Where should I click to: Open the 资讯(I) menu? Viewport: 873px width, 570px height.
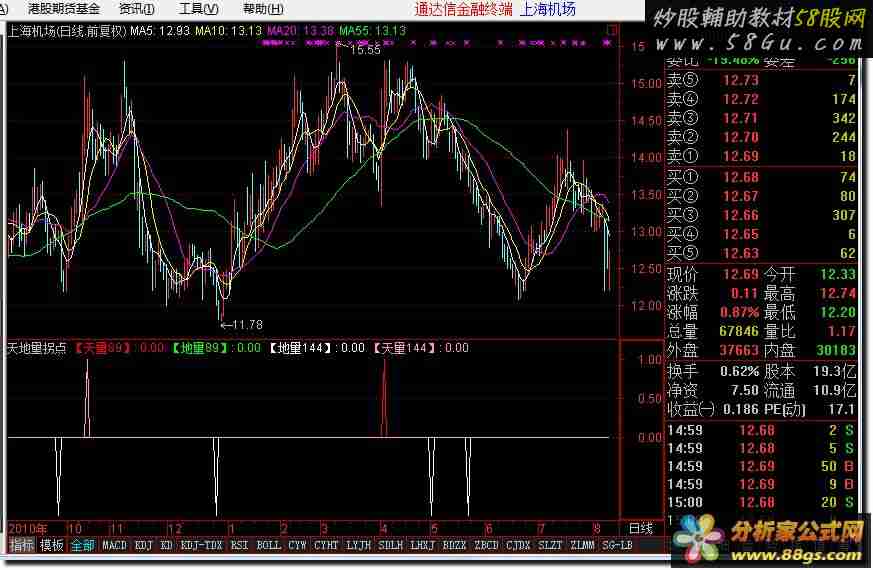(137, 9)
